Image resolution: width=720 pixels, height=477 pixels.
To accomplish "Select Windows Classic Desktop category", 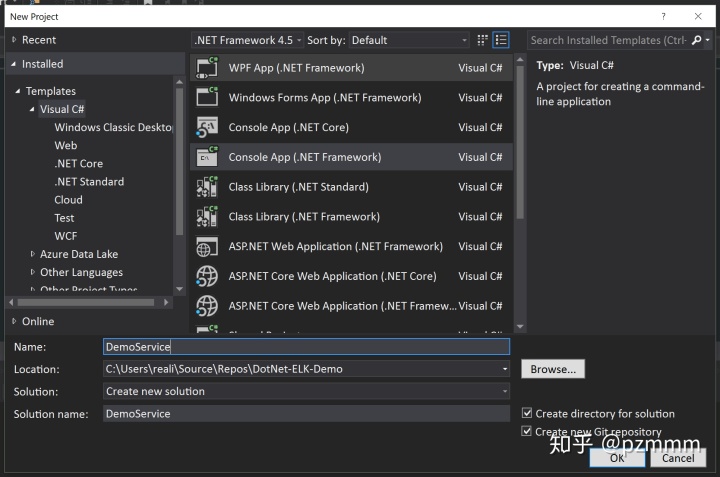I will pos(113,127).
